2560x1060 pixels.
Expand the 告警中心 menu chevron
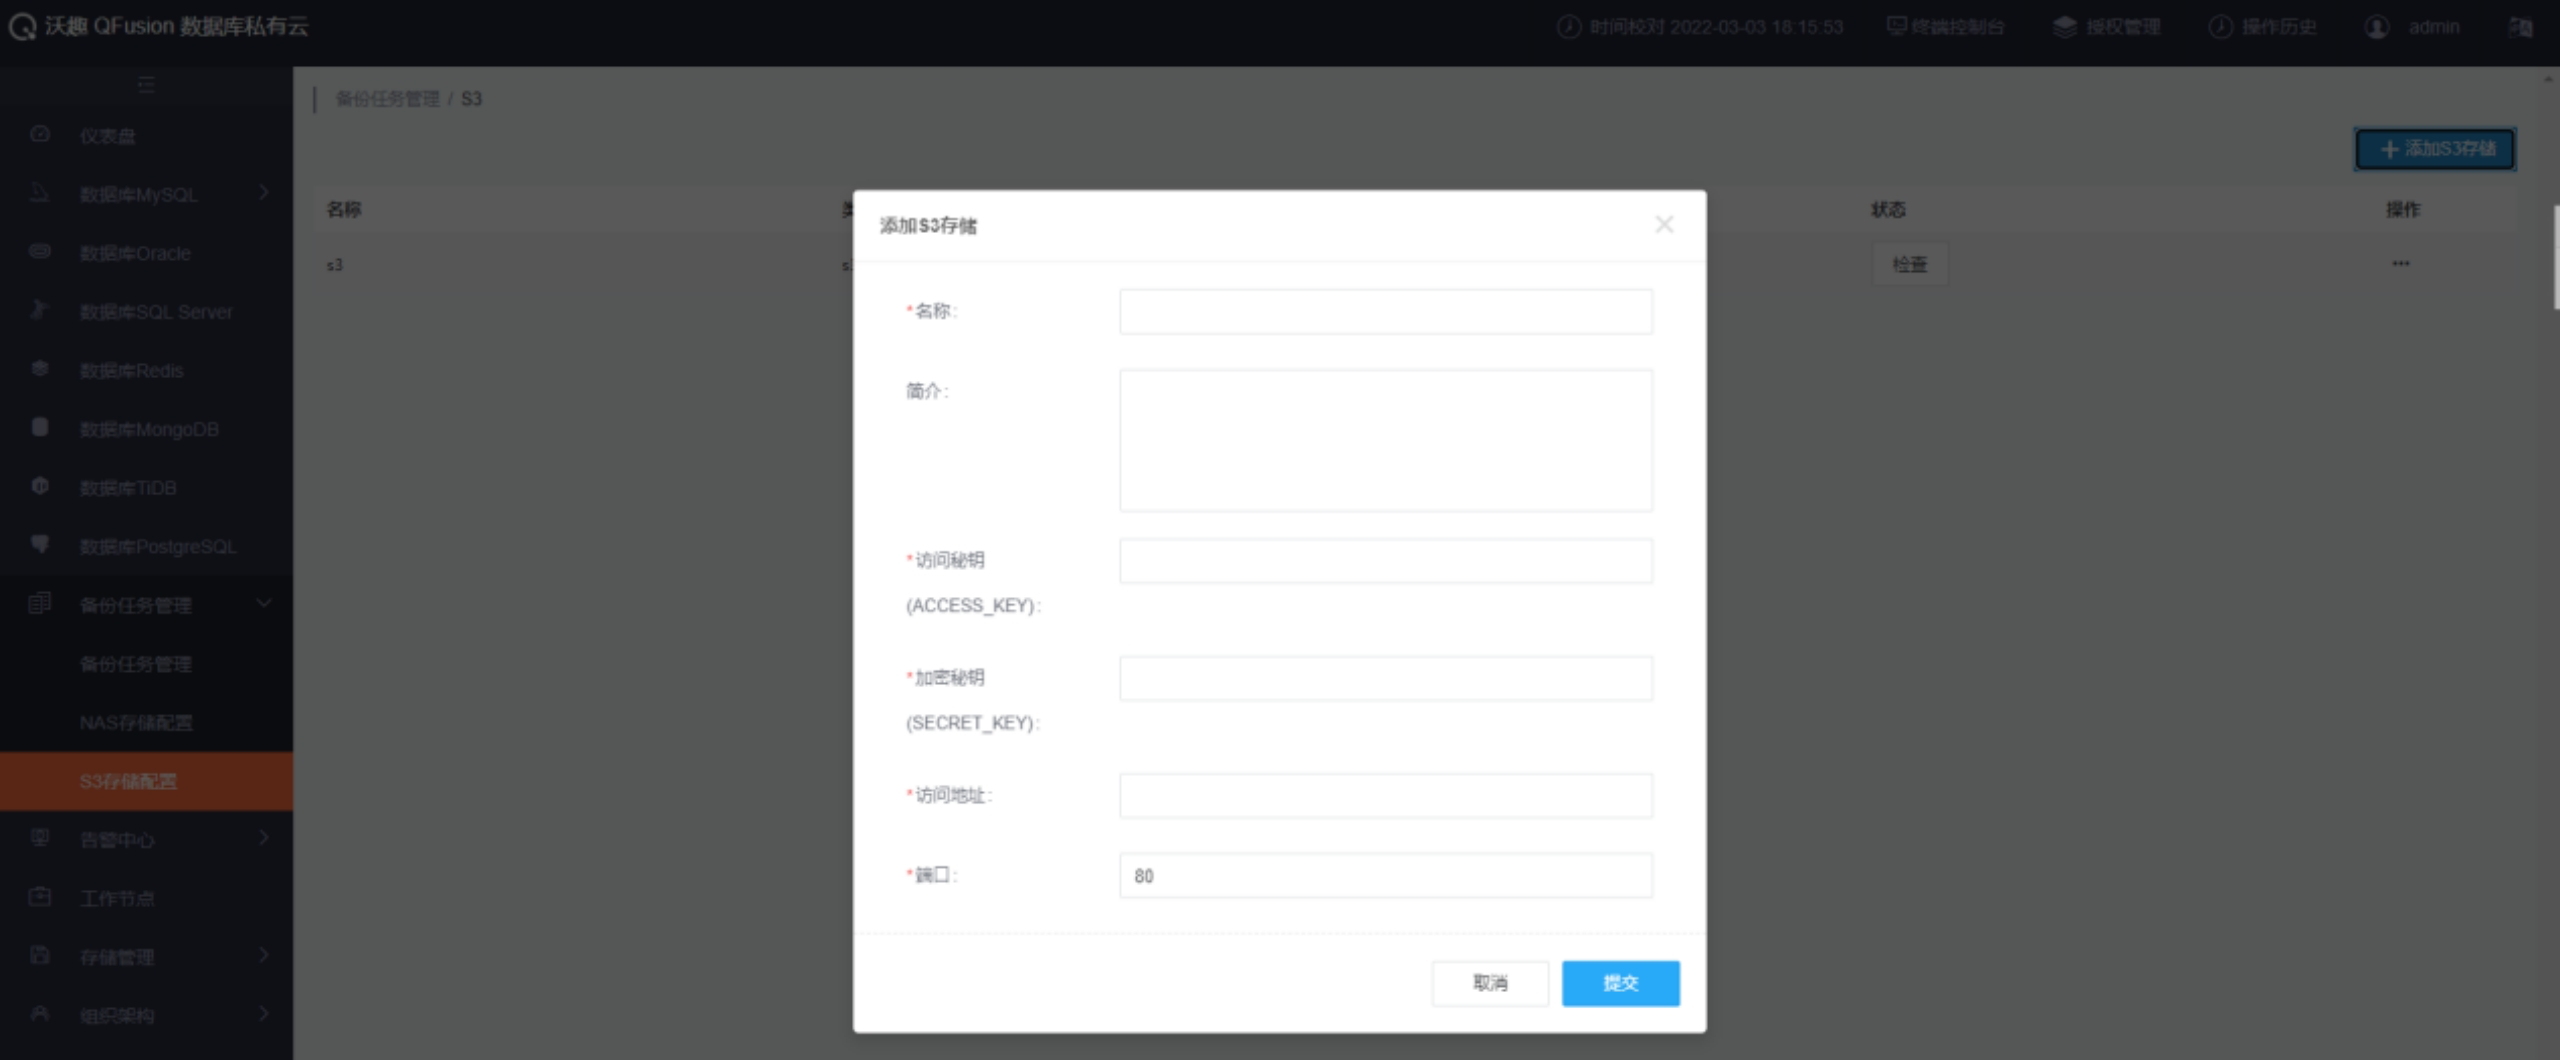click(x=264, y=837)
